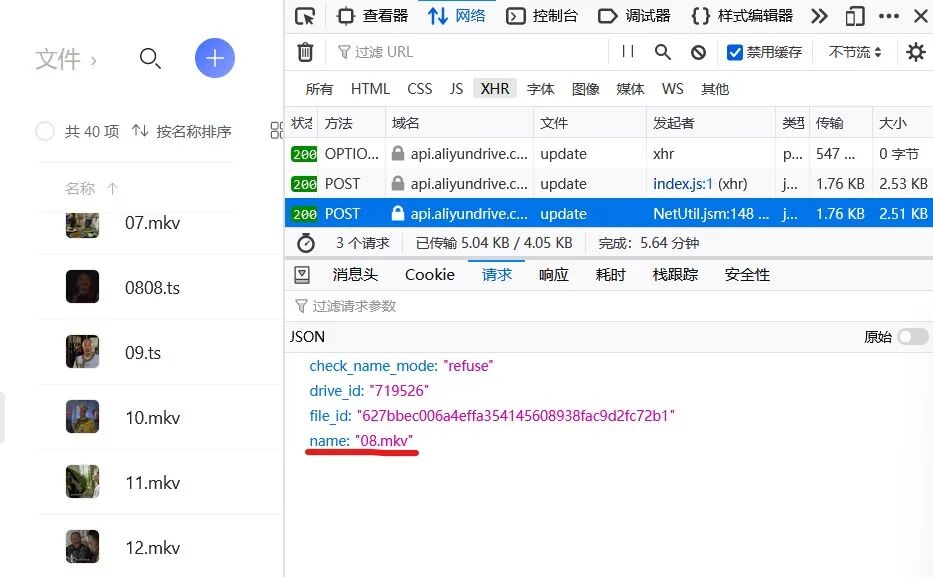This screenshot has width=933, height=577.
Task: Click the blue plus button in file panel
Action: [x=214, y=58]
